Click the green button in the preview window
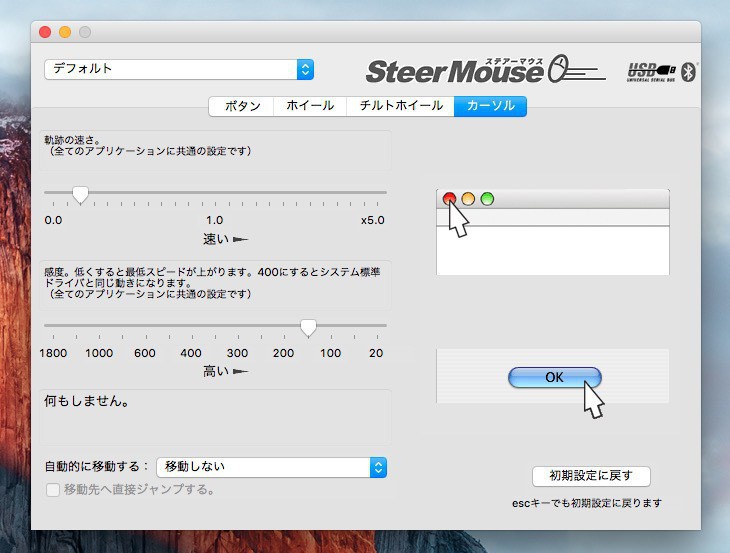 click(487, 199)
